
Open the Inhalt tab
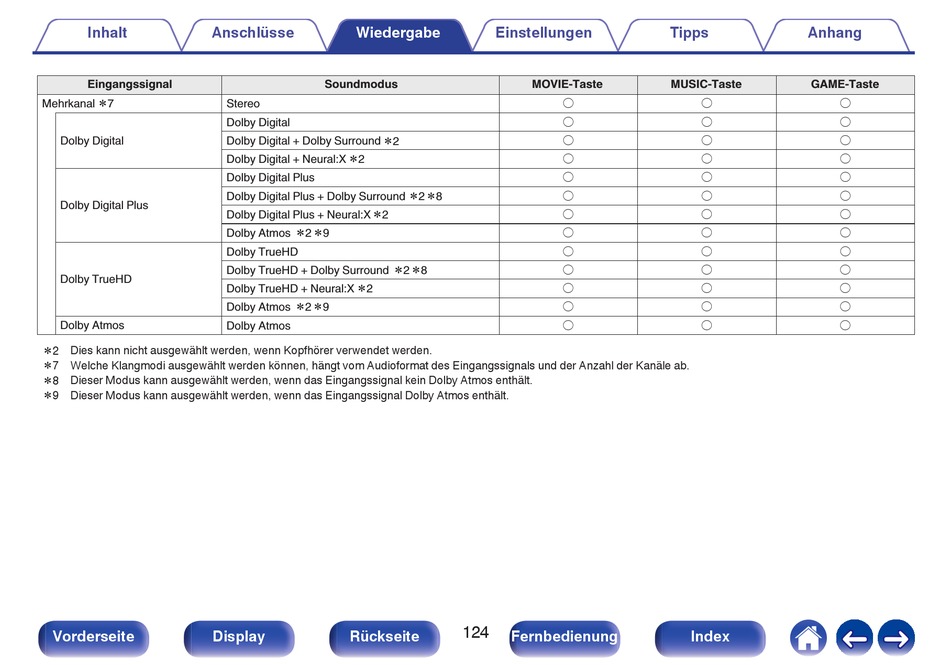(x=107, y=33)
